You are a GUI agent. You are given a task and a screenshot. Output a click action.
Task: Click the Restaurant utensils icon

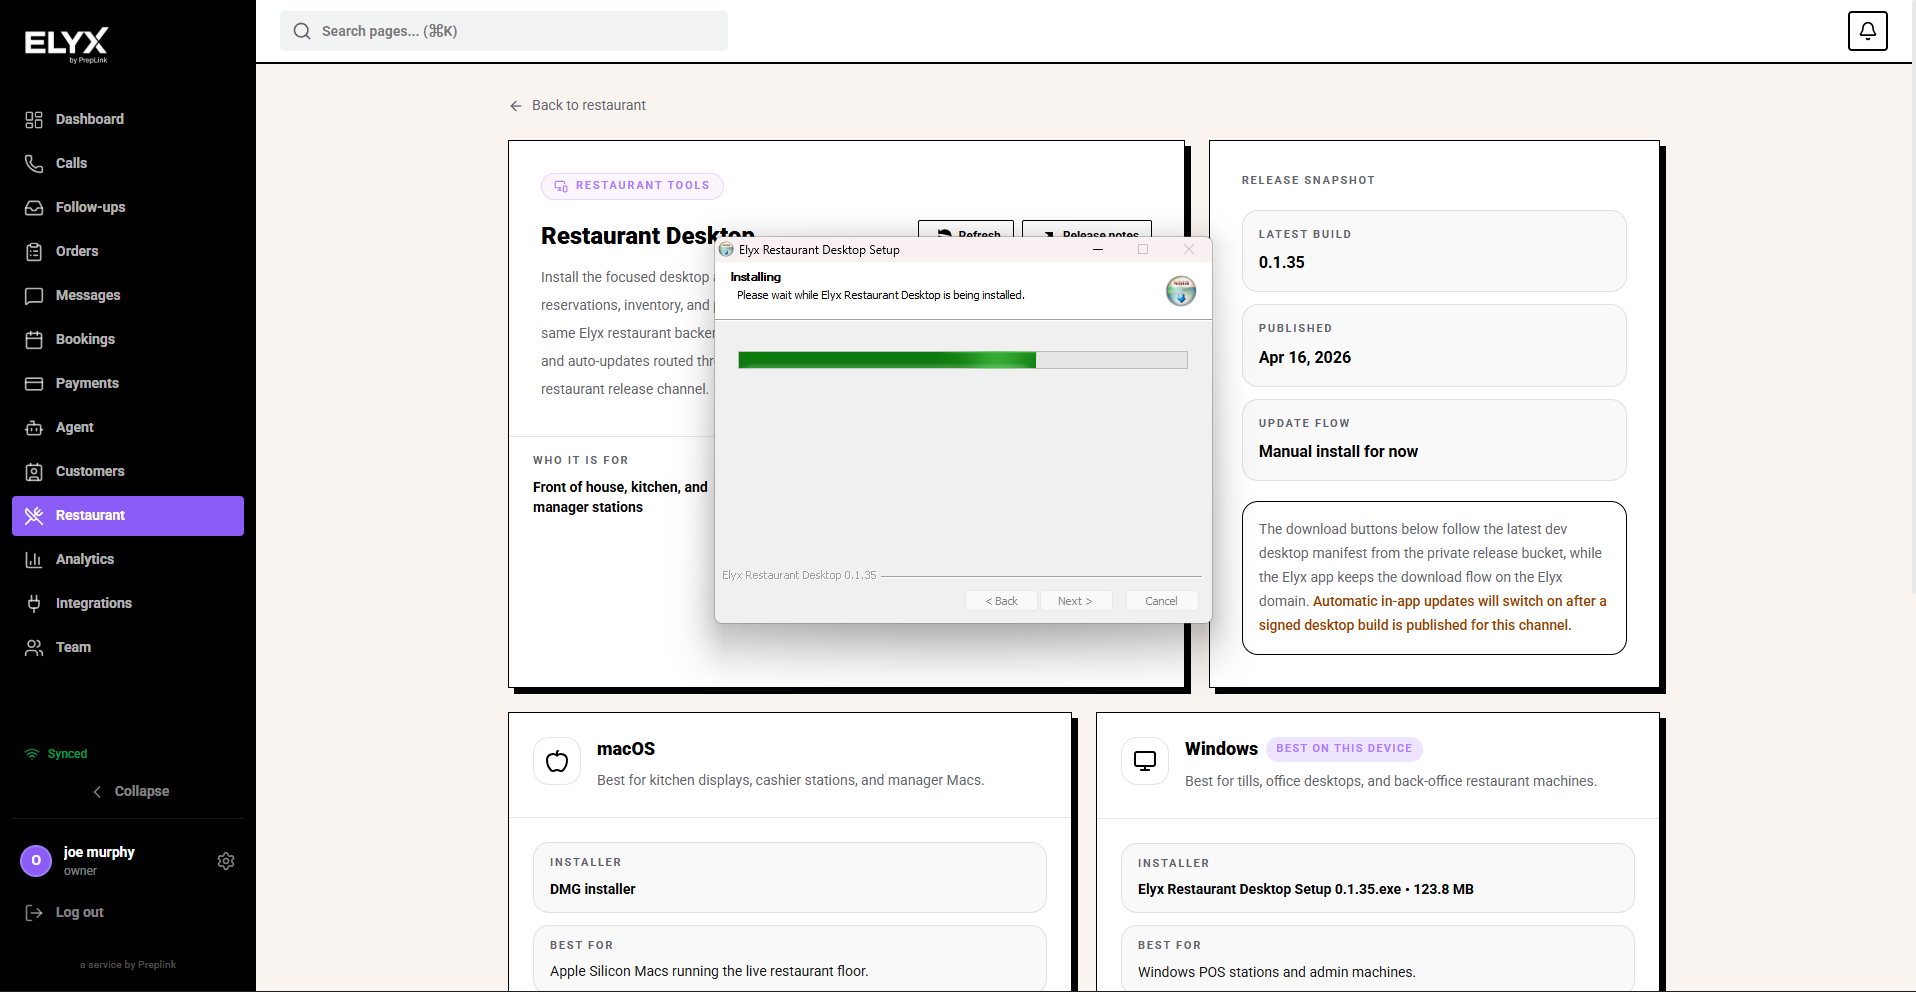(34, 516)
